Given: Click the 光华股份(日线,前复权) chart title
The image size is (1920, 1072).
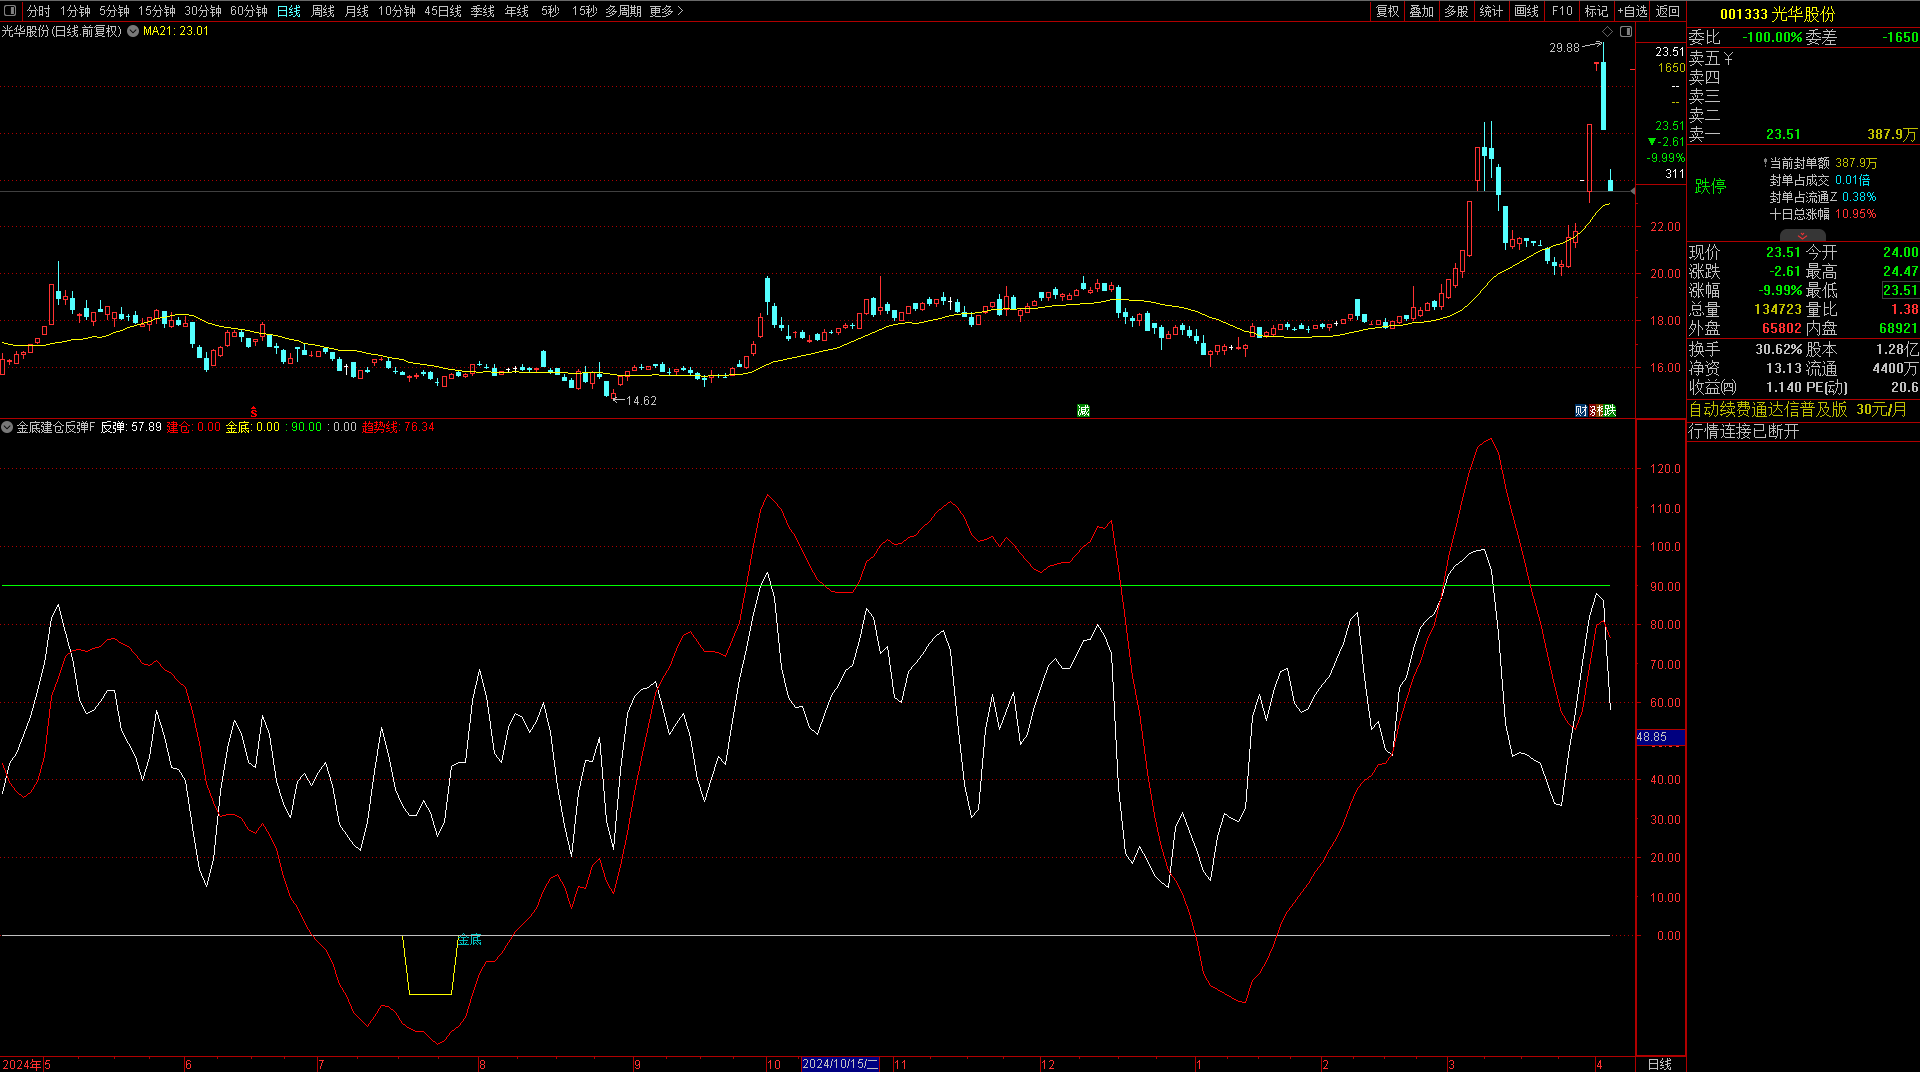Looking at the screenshot, I should (62, 31).
